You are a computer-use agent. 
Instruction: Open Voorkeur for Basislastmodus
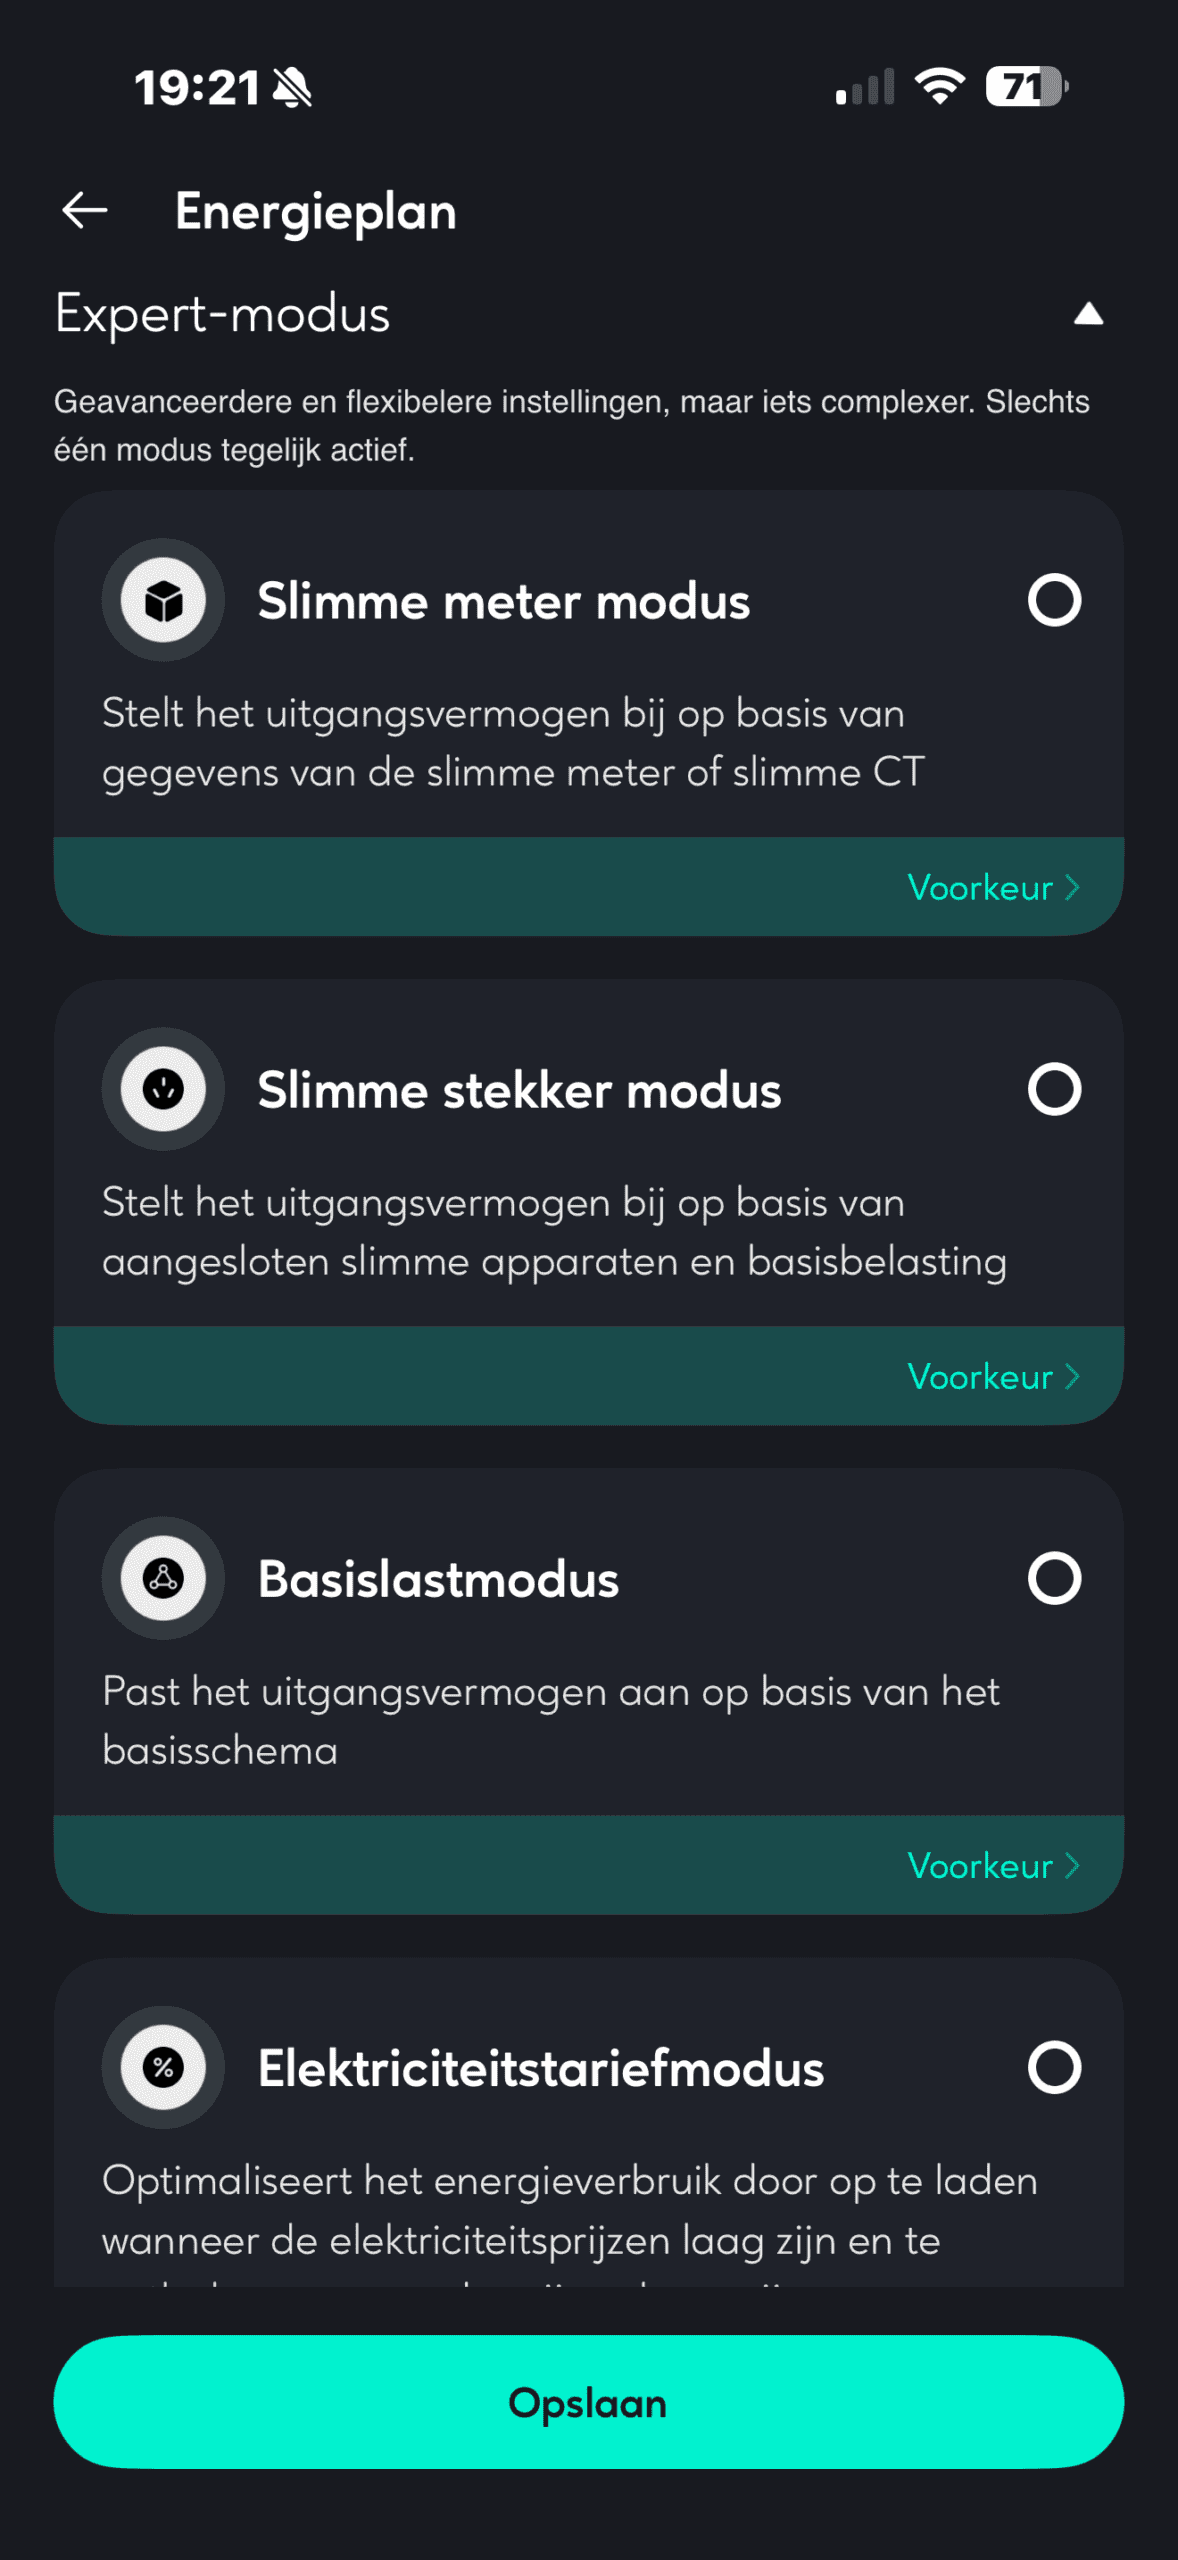[992, 1865]
